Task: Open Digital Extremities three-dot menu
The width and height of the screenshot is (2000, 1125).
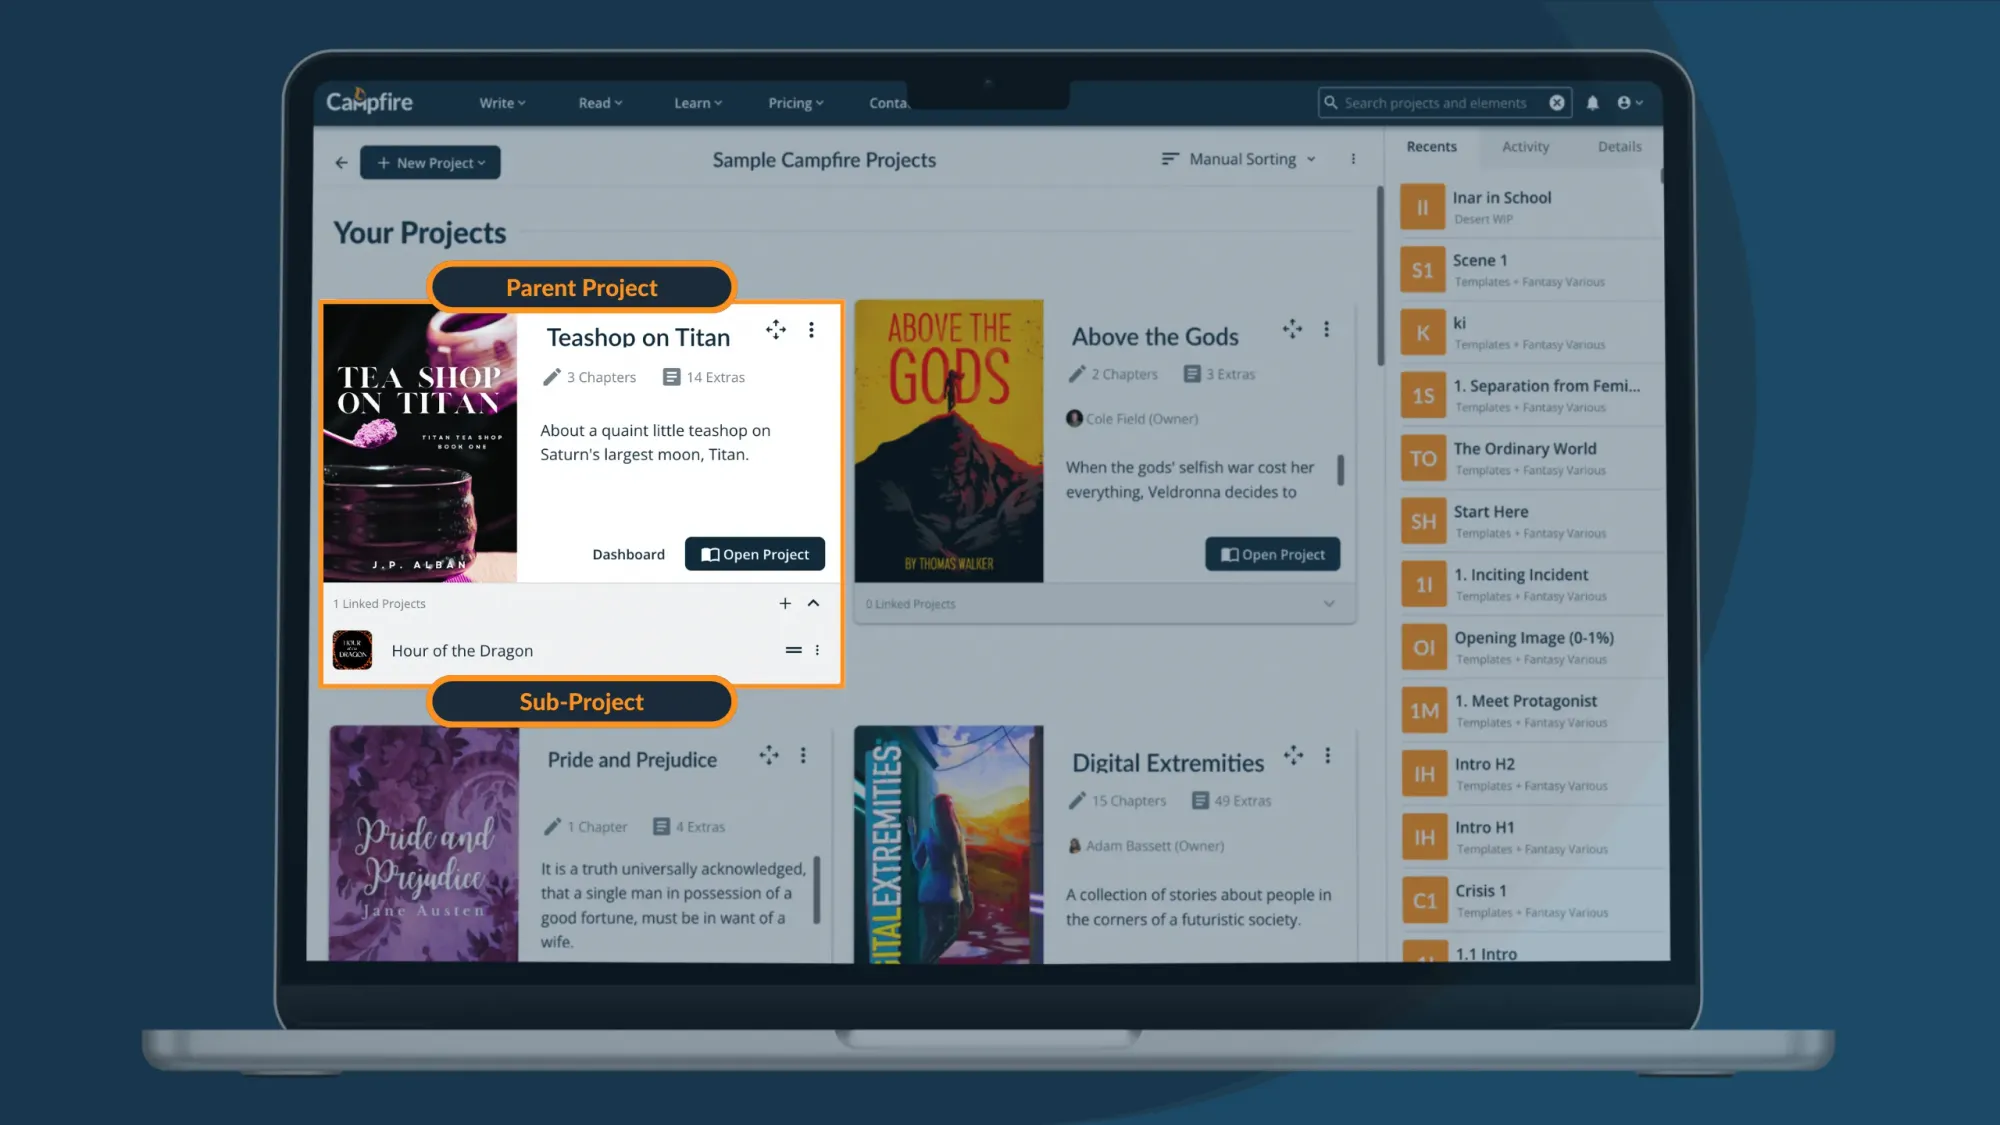Action: coord(1327,755)
